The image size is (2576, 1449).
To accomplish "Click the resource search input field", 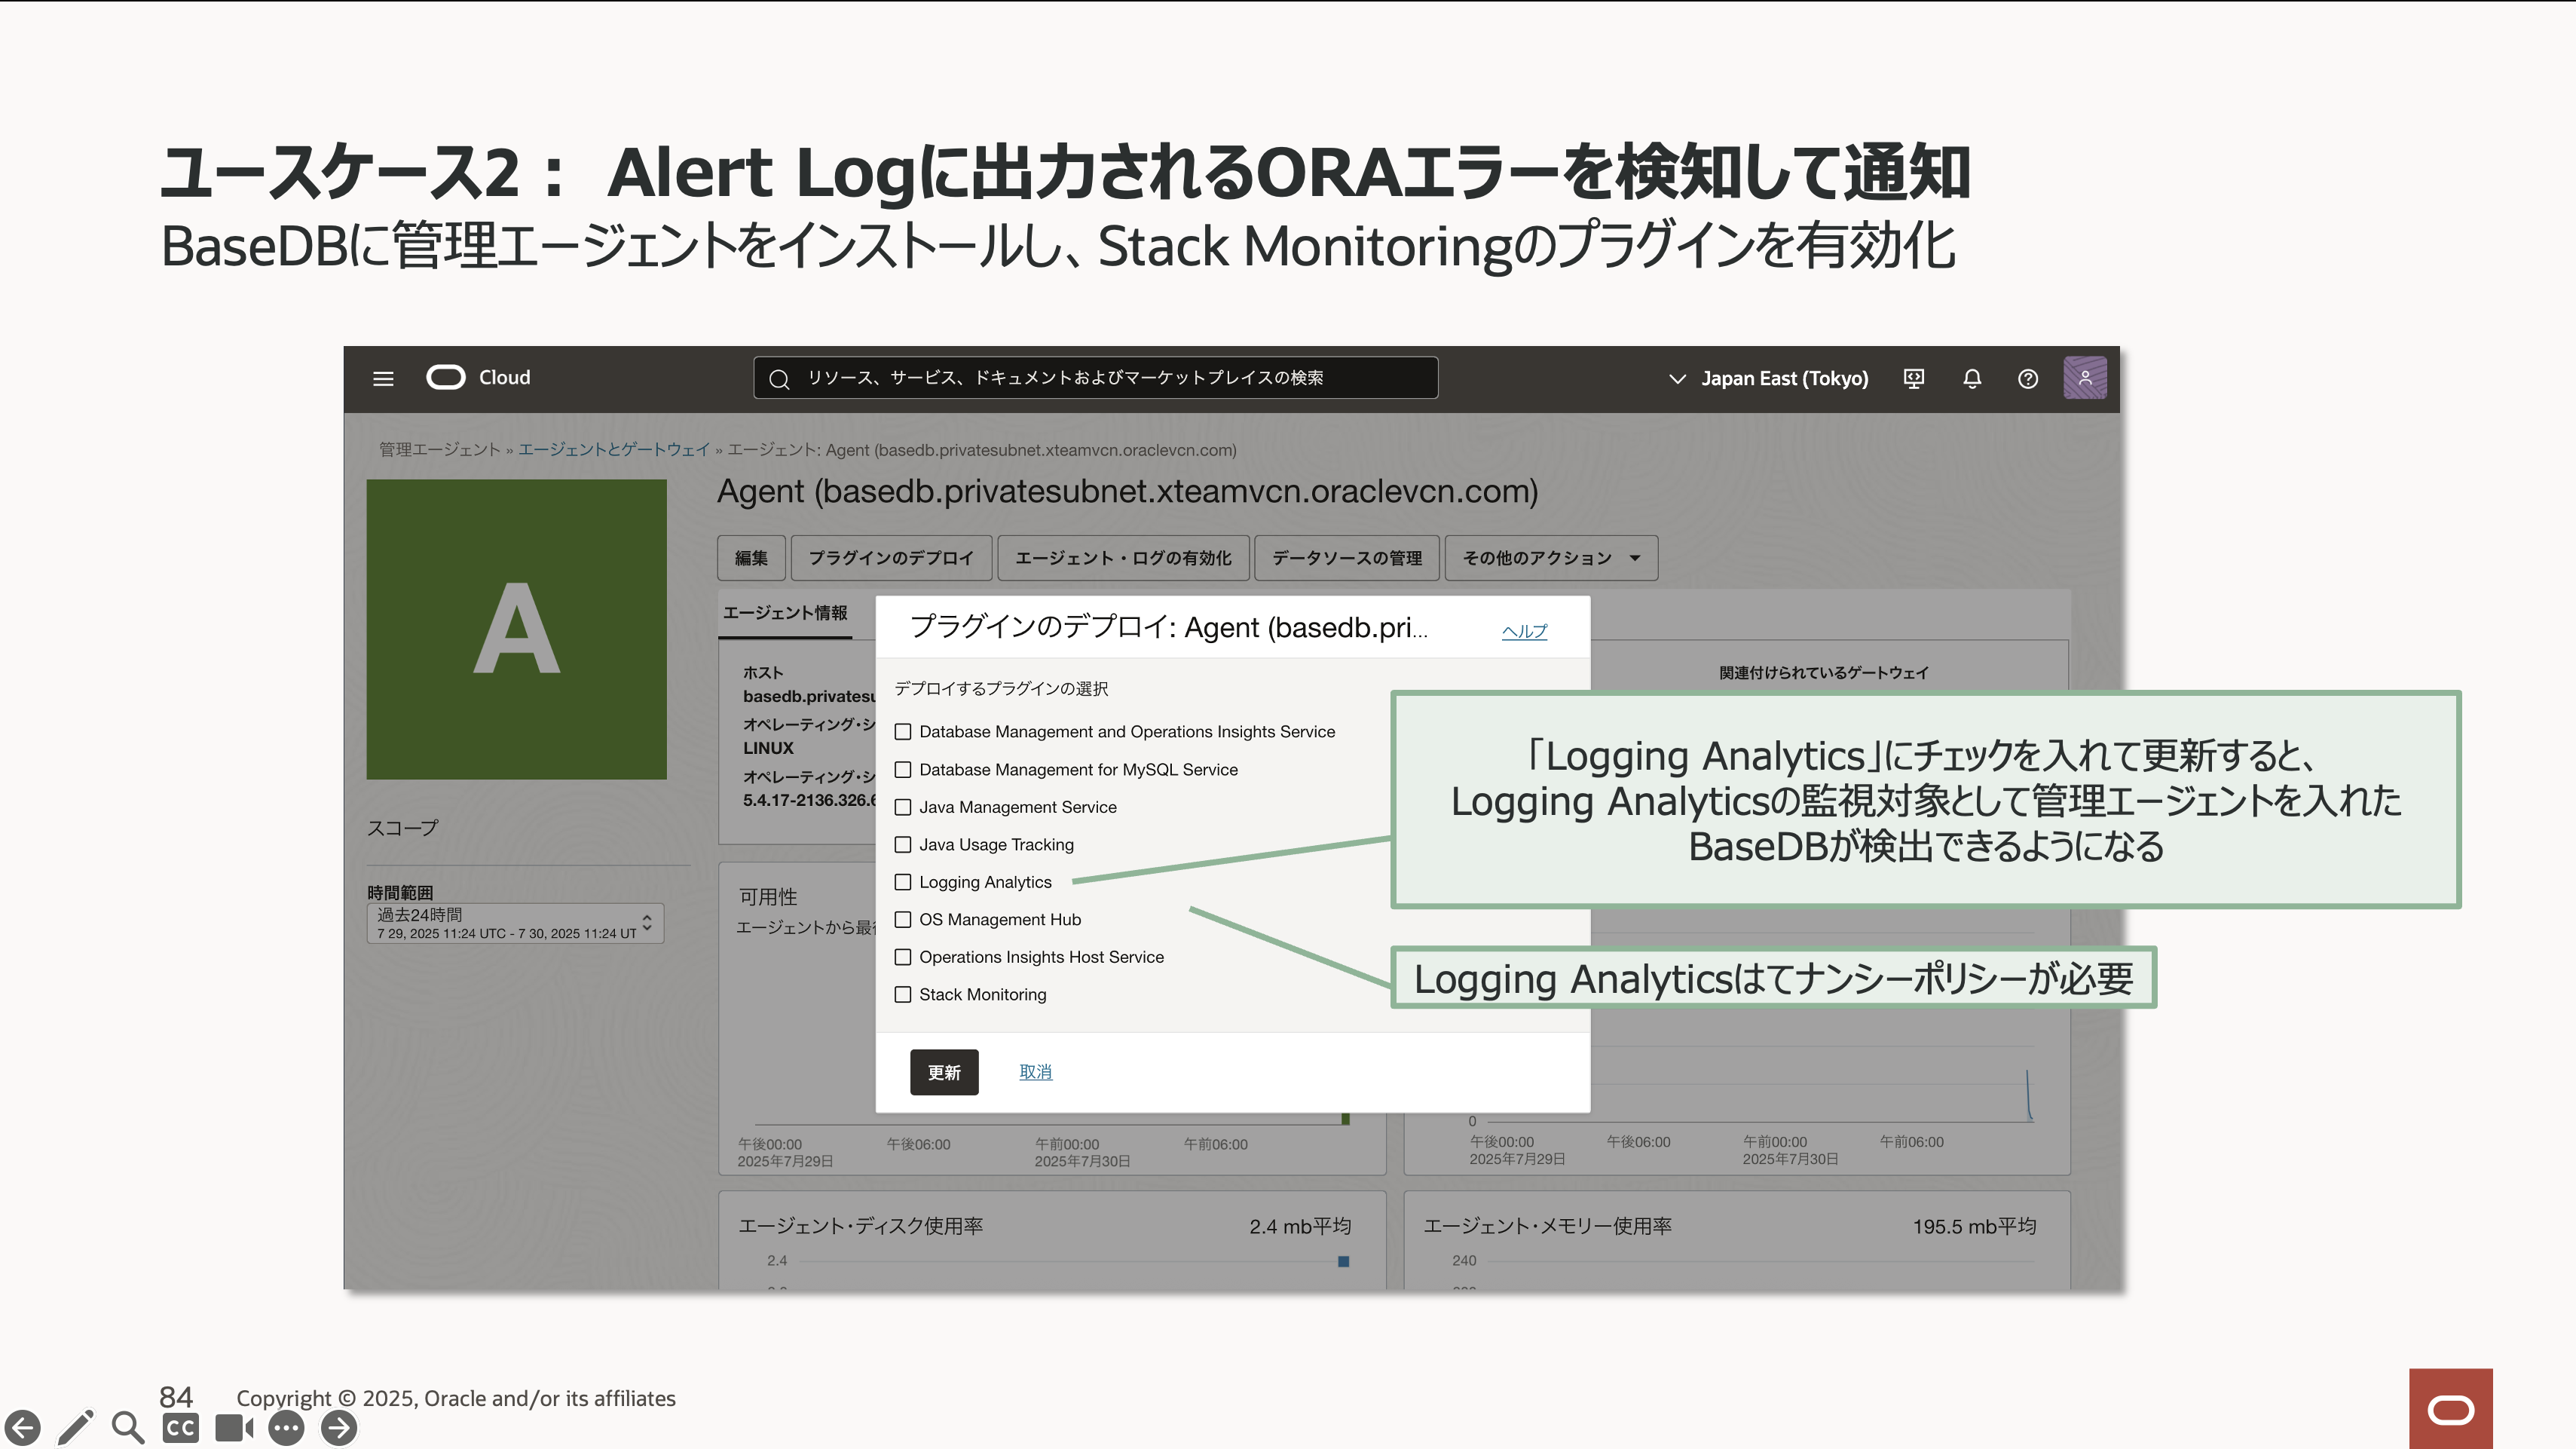I will coord(1095,378).
